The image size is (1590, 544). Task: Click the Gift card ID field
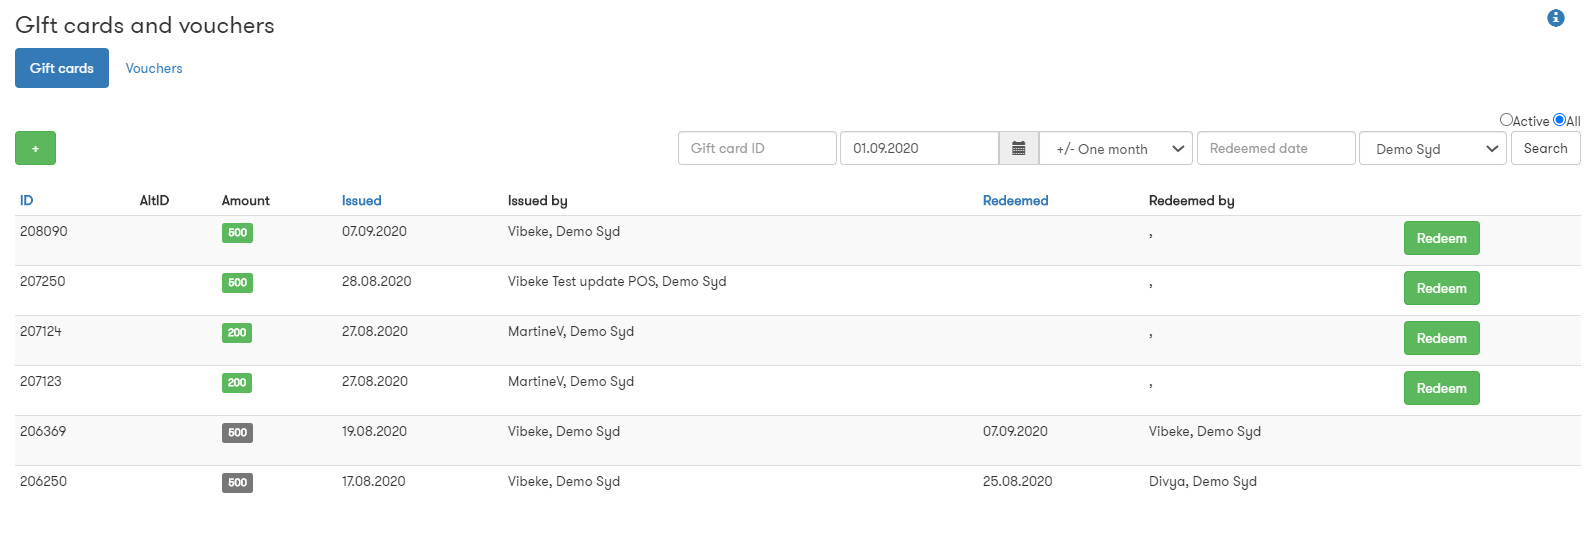point(757,148)
